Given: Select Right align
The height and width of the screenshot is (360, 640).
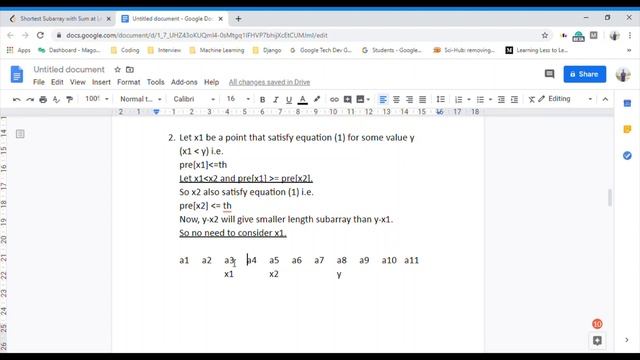Looking at the screenshot, I should point(409,99).
